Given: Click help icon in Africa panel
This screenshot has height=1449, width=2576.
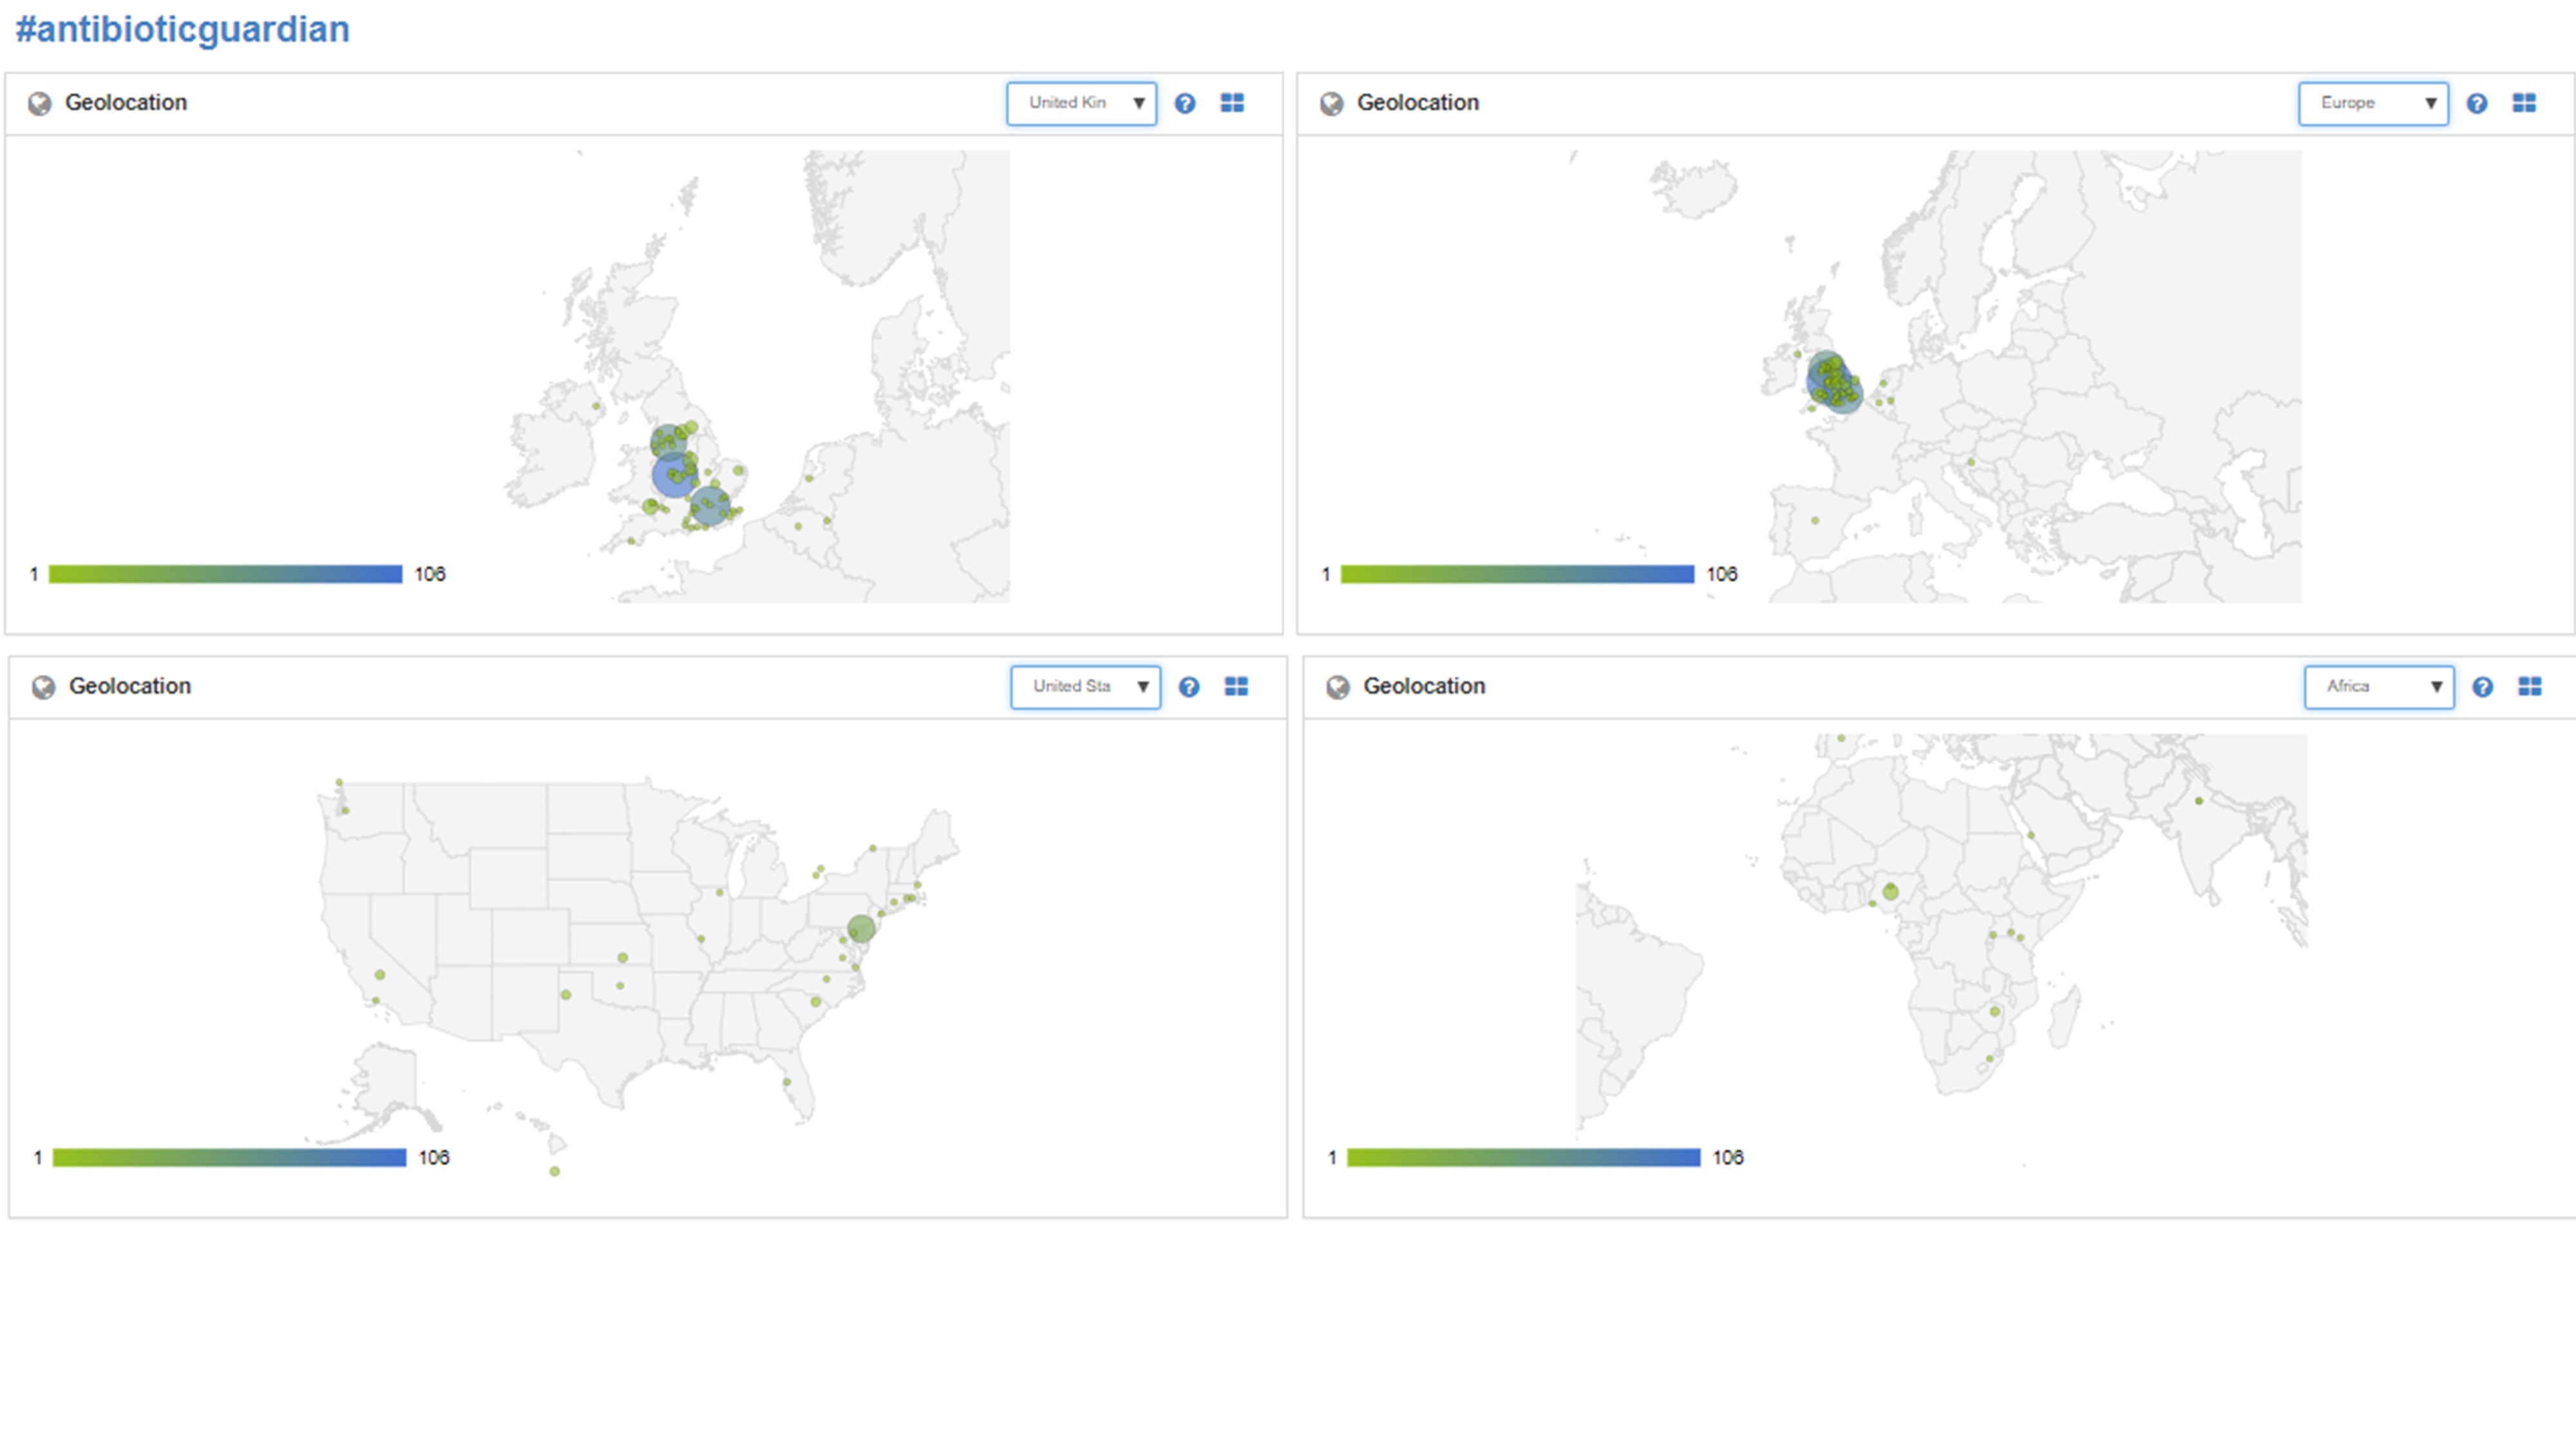Looking at the screenshot, I should pos(2483,687).
